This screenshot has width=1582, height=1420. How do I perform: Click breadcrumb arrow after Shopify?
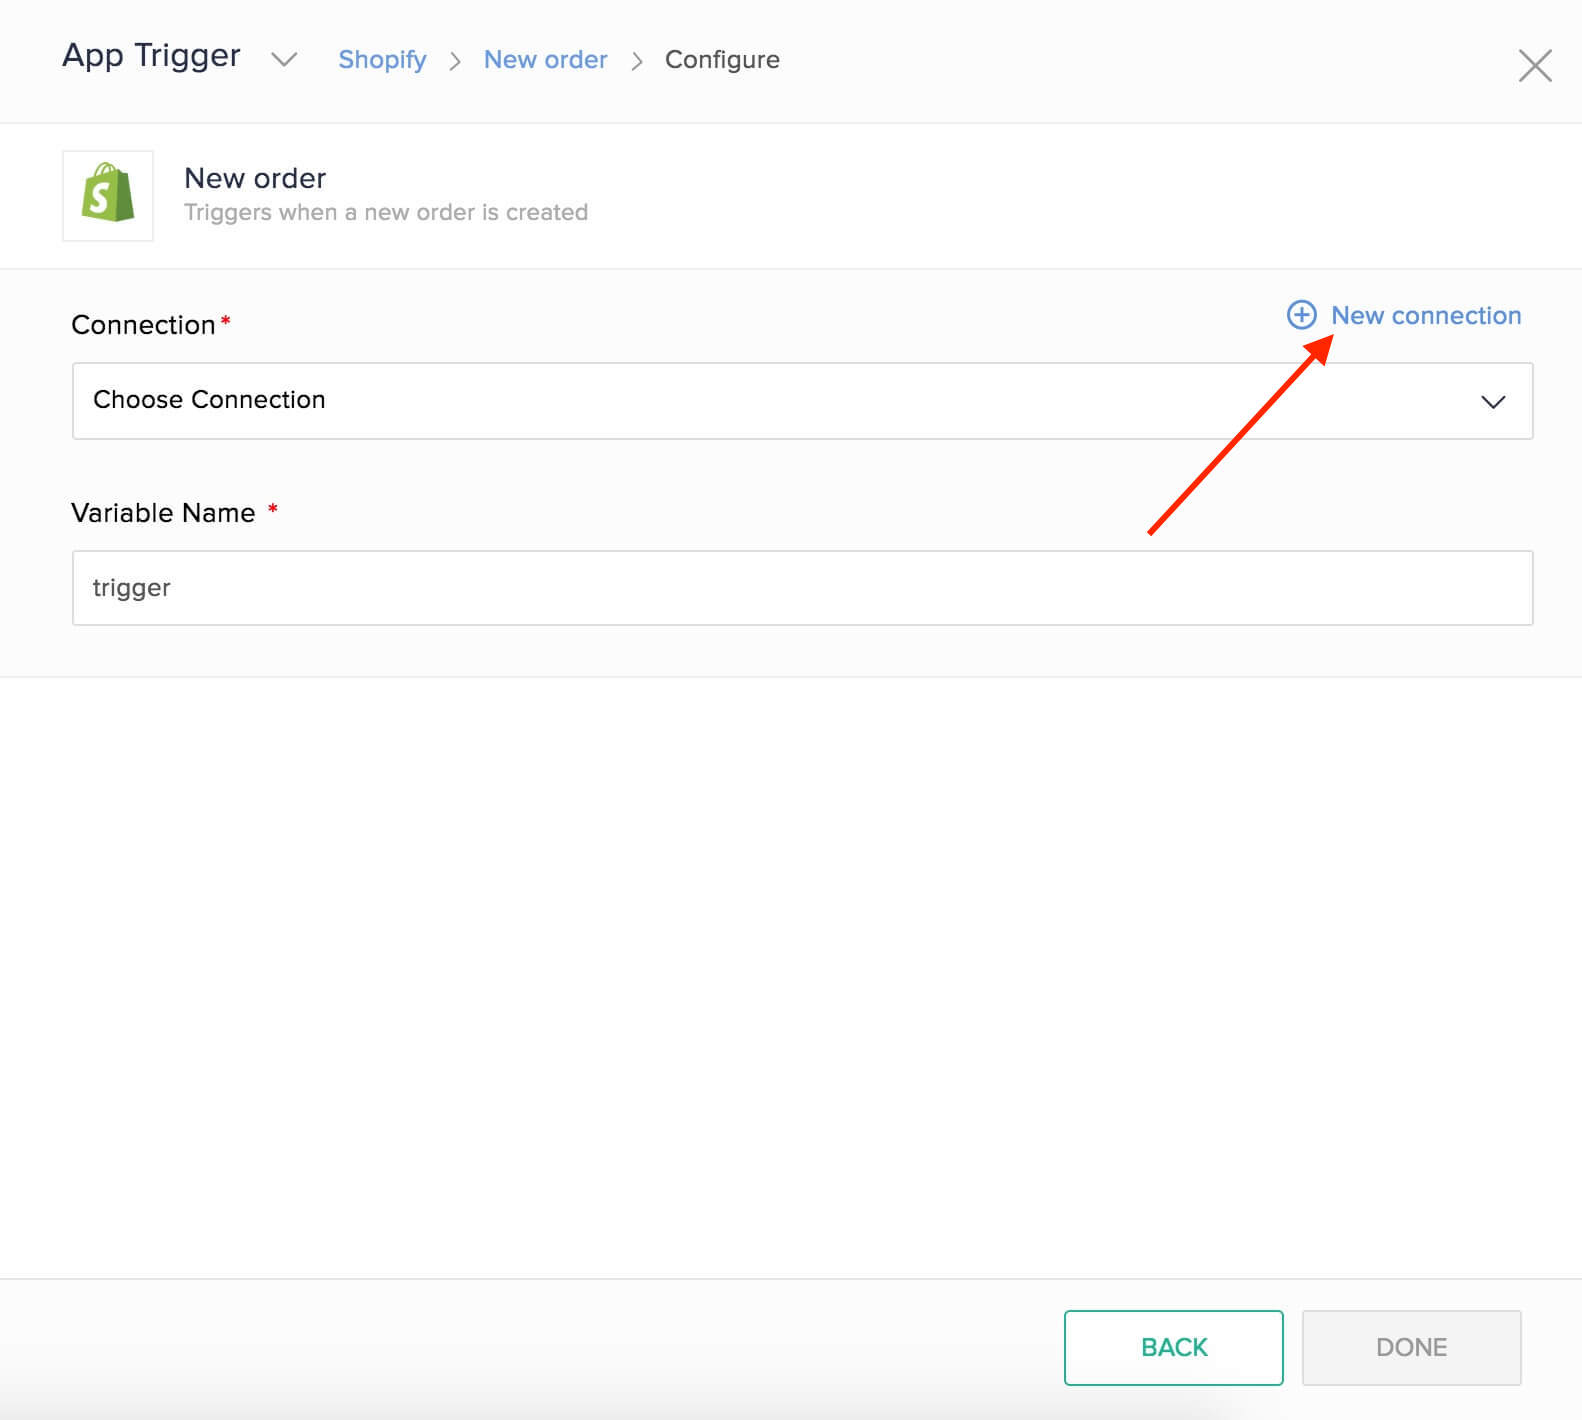click(455, 61)
